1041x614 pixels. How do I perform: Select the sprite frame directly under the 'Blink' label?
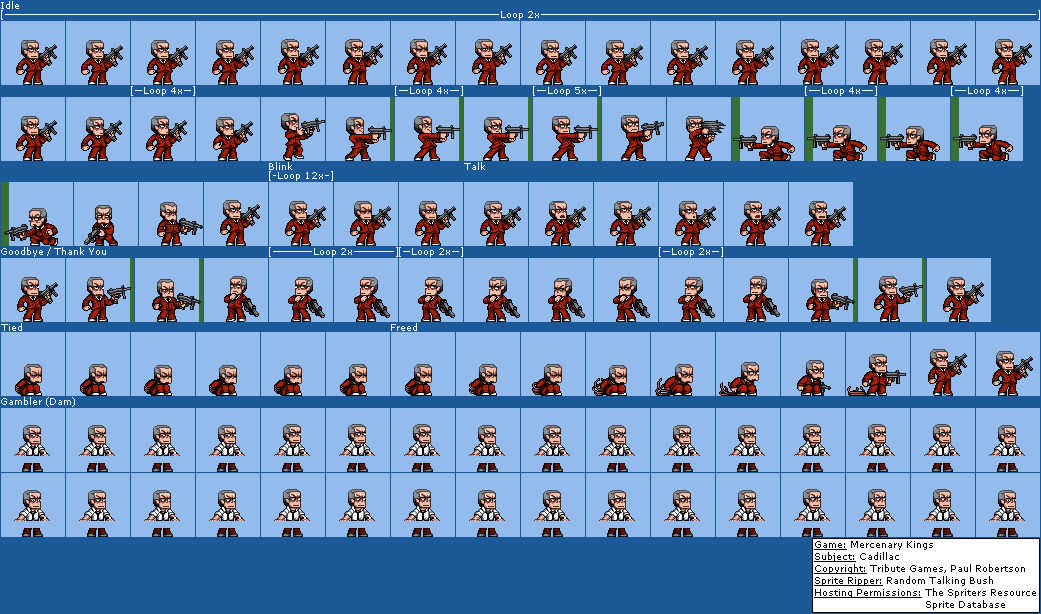301,214
